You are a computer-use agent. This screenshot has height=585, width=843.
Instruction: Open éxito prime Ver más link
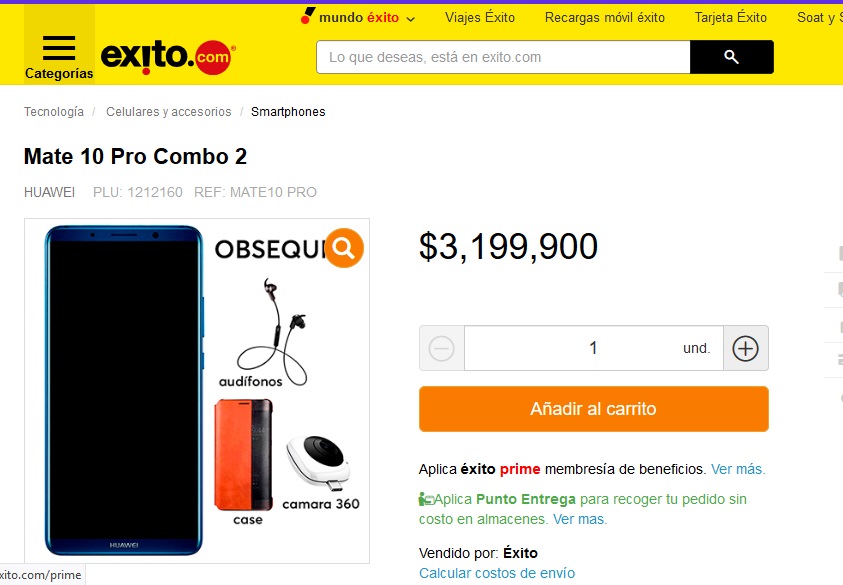(x=738, y=469)
